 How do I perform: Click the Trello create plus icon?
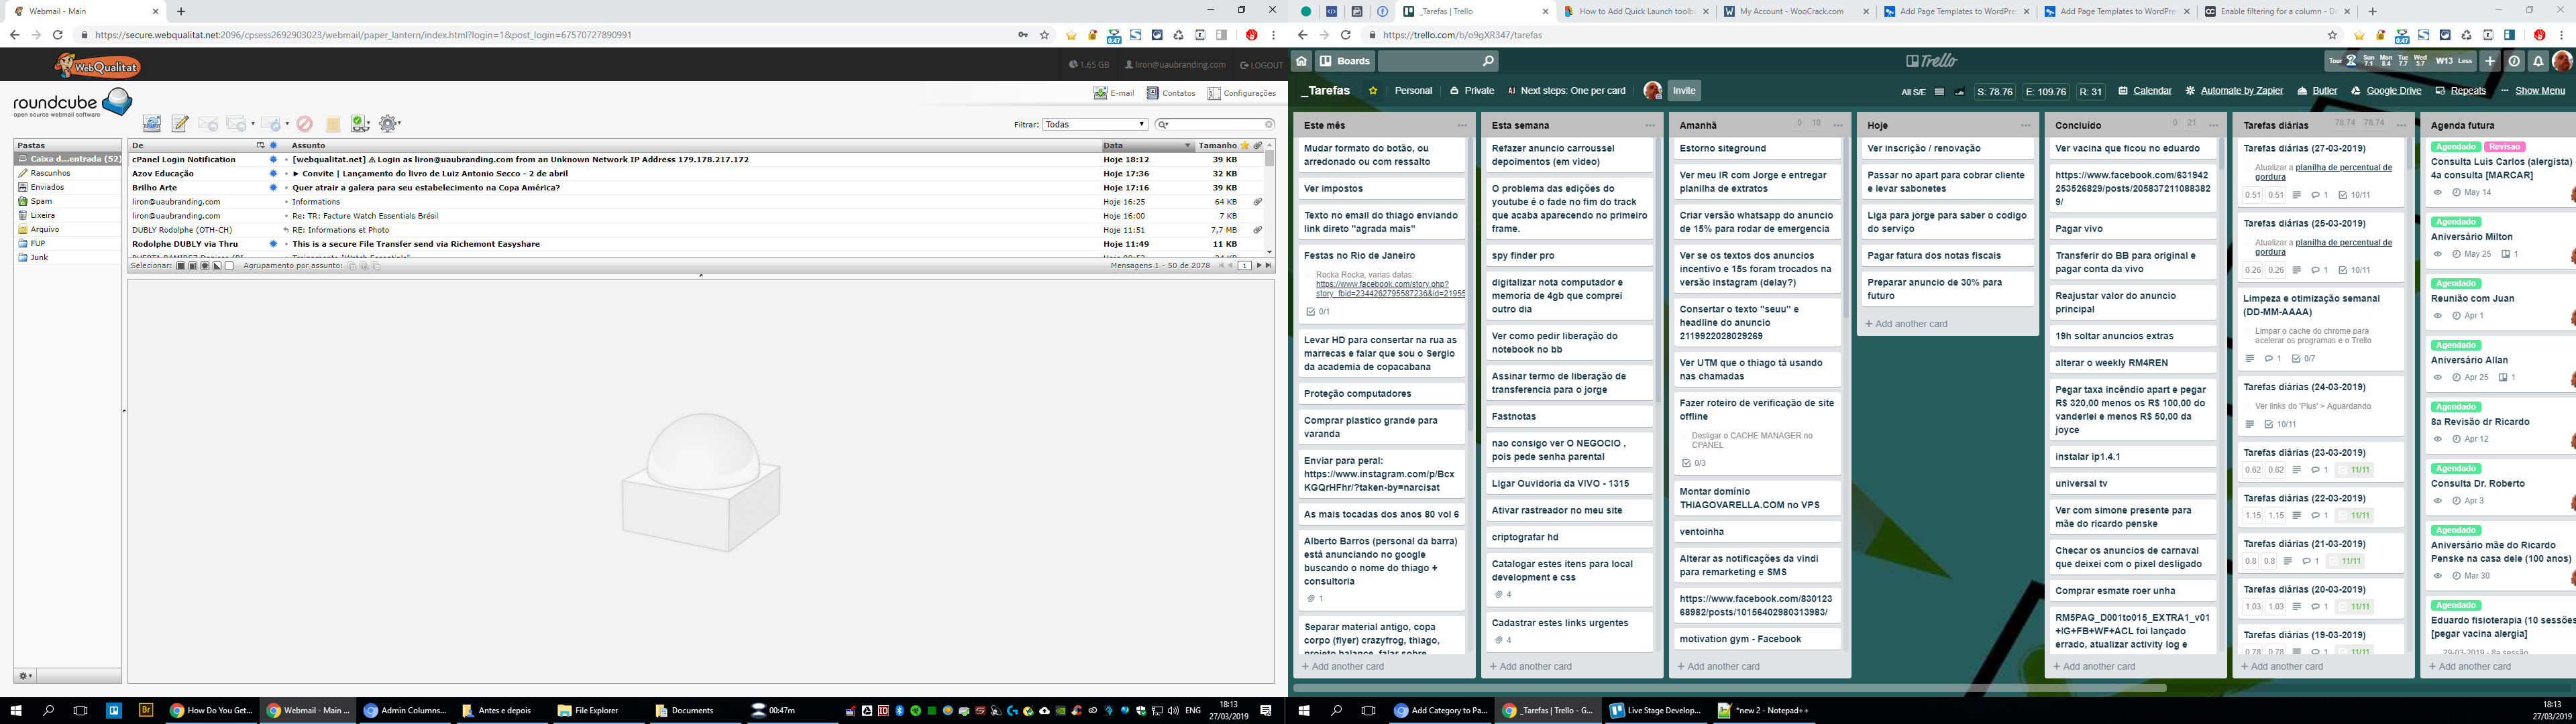2490,61
